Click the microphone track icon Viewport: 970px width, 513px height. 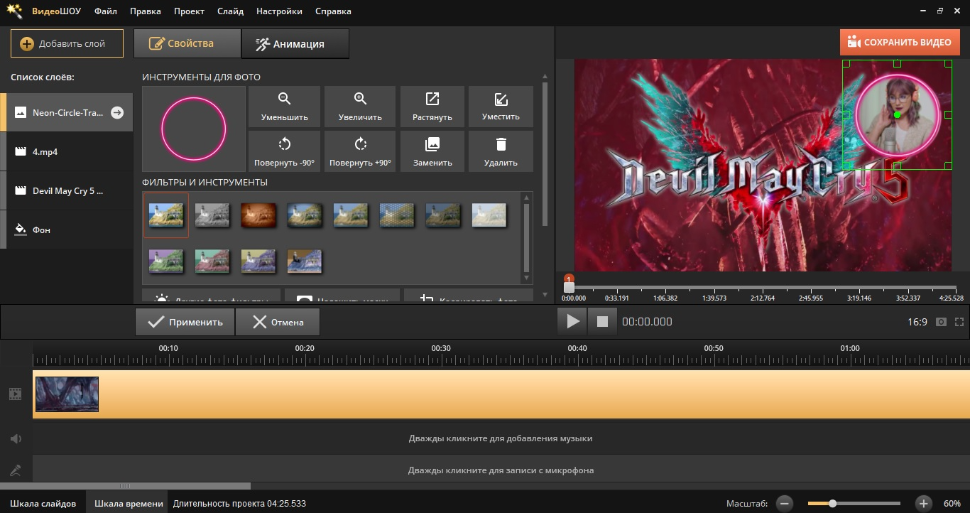coord(15,470)
